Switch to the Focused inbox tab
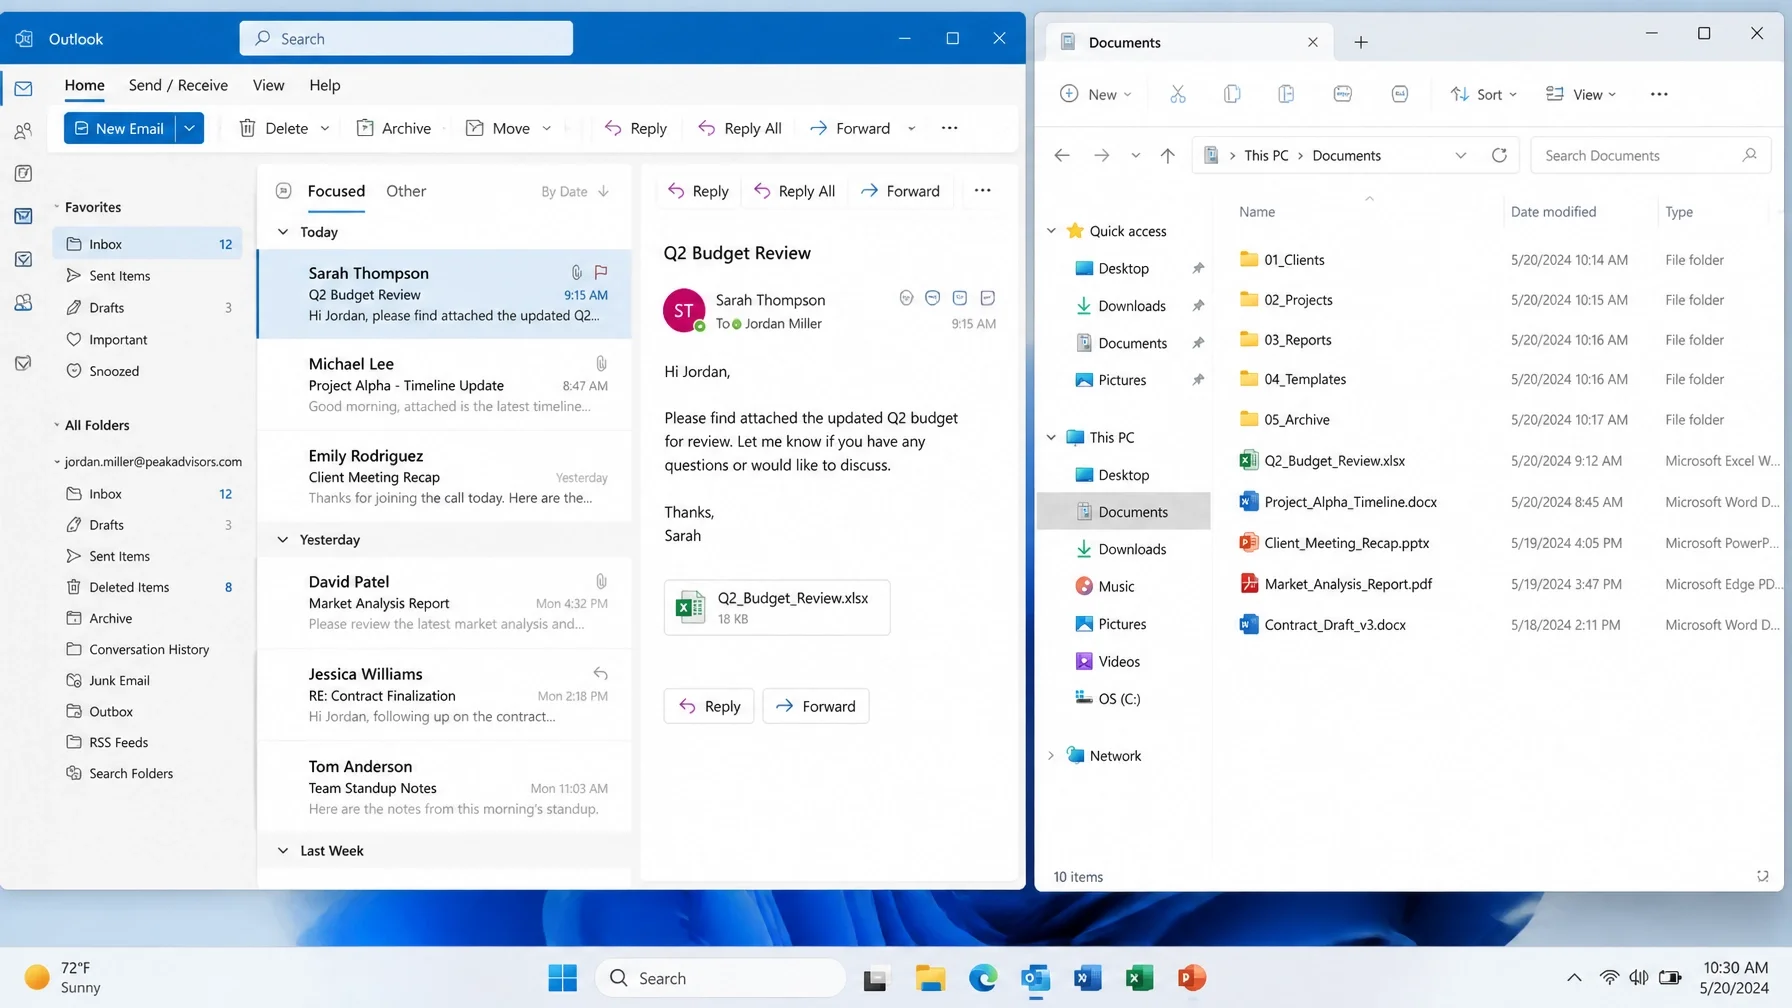 pos(336,191)
